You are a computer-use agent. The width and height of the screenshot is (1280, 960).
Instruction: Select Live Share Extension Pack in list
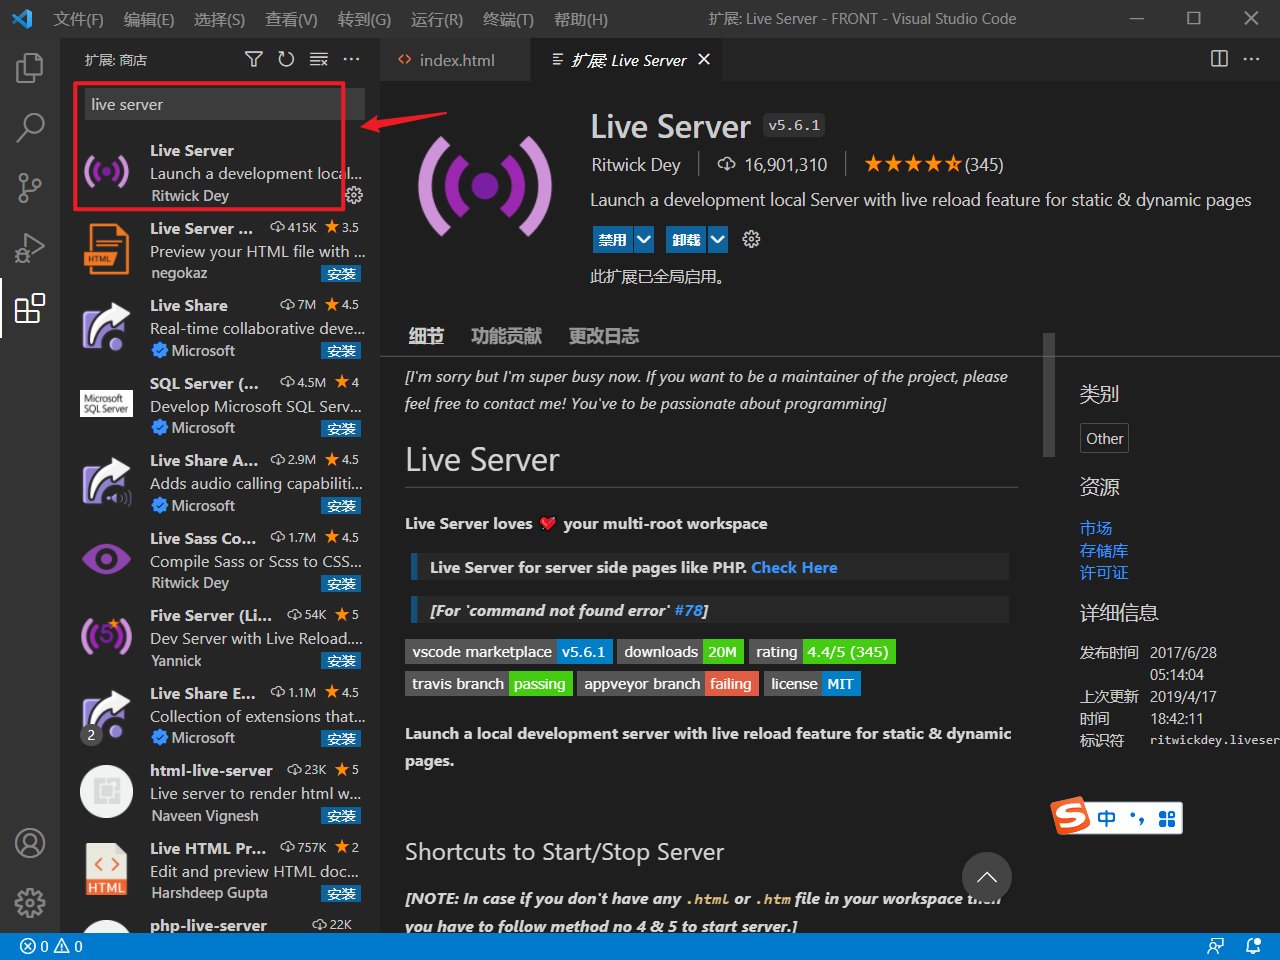click(222, 715)
